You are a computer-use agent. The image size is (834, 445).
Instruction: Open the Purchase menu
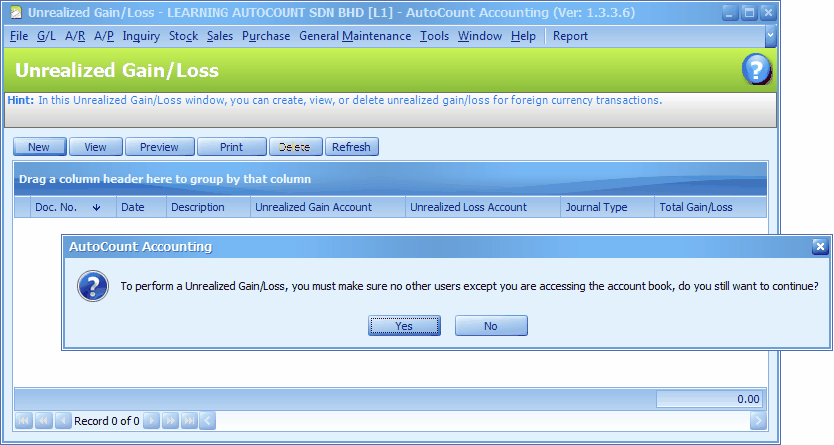266,36
